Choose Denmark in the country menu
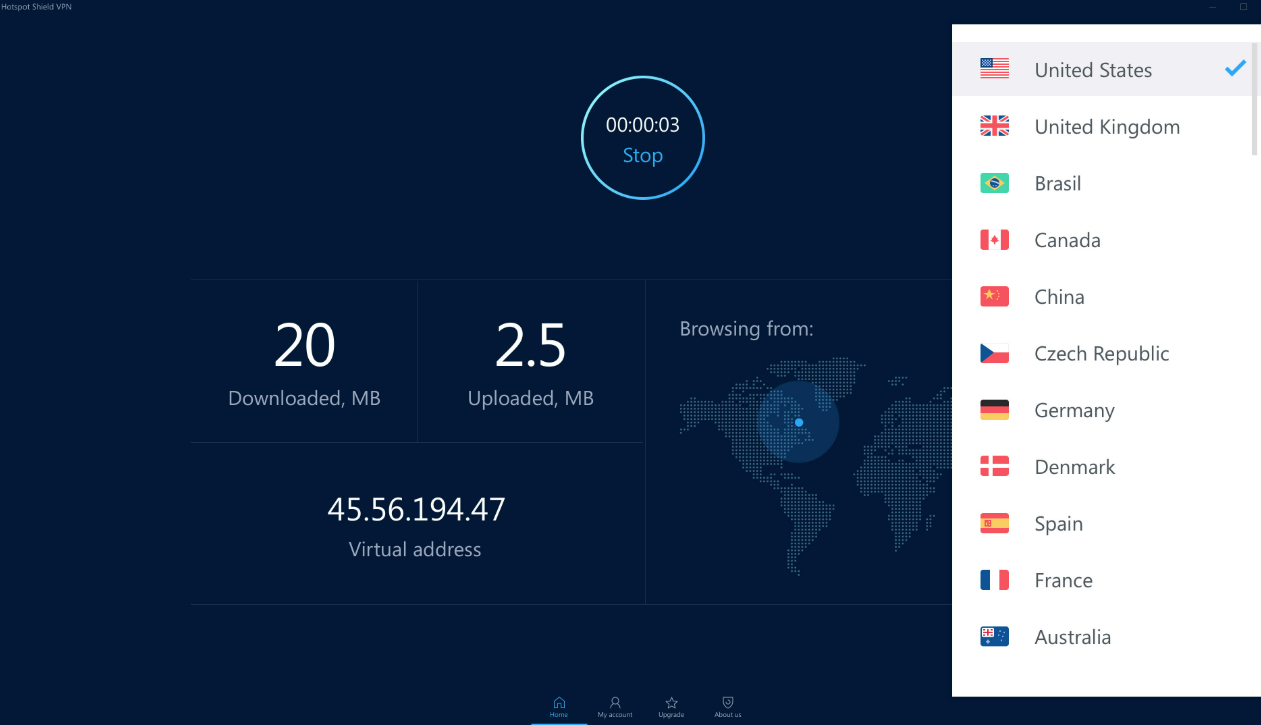 (1074, 467)
